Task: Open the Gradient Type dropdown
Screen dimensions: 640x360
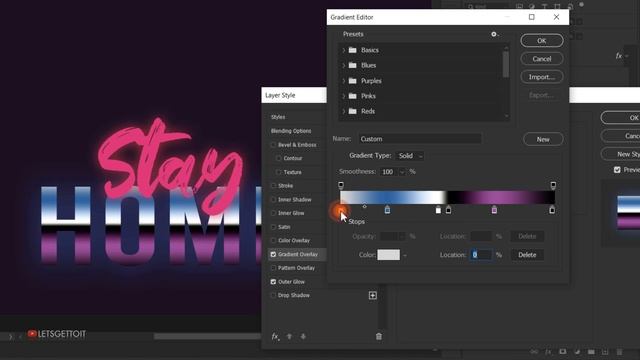Action: [410, 156]
